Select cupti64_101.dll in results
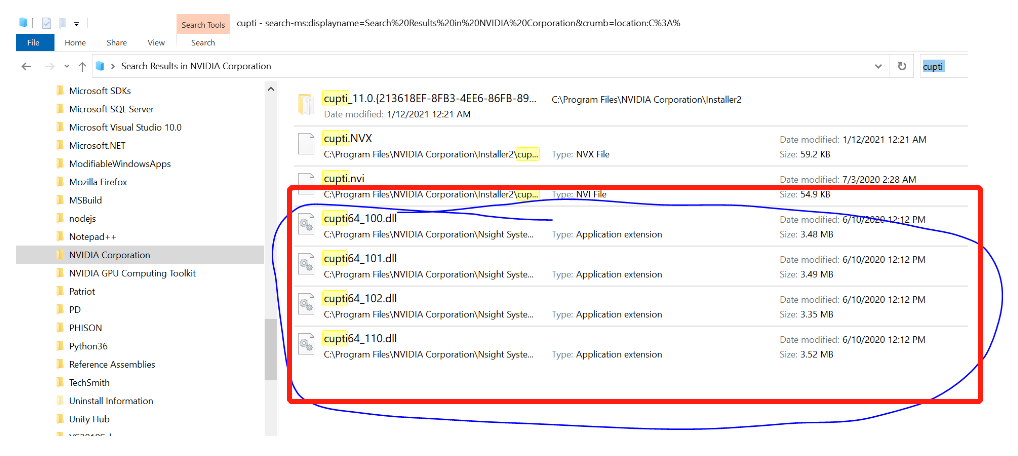Image resolution: width=1018 pixels, height=456 pixels. 628,266
